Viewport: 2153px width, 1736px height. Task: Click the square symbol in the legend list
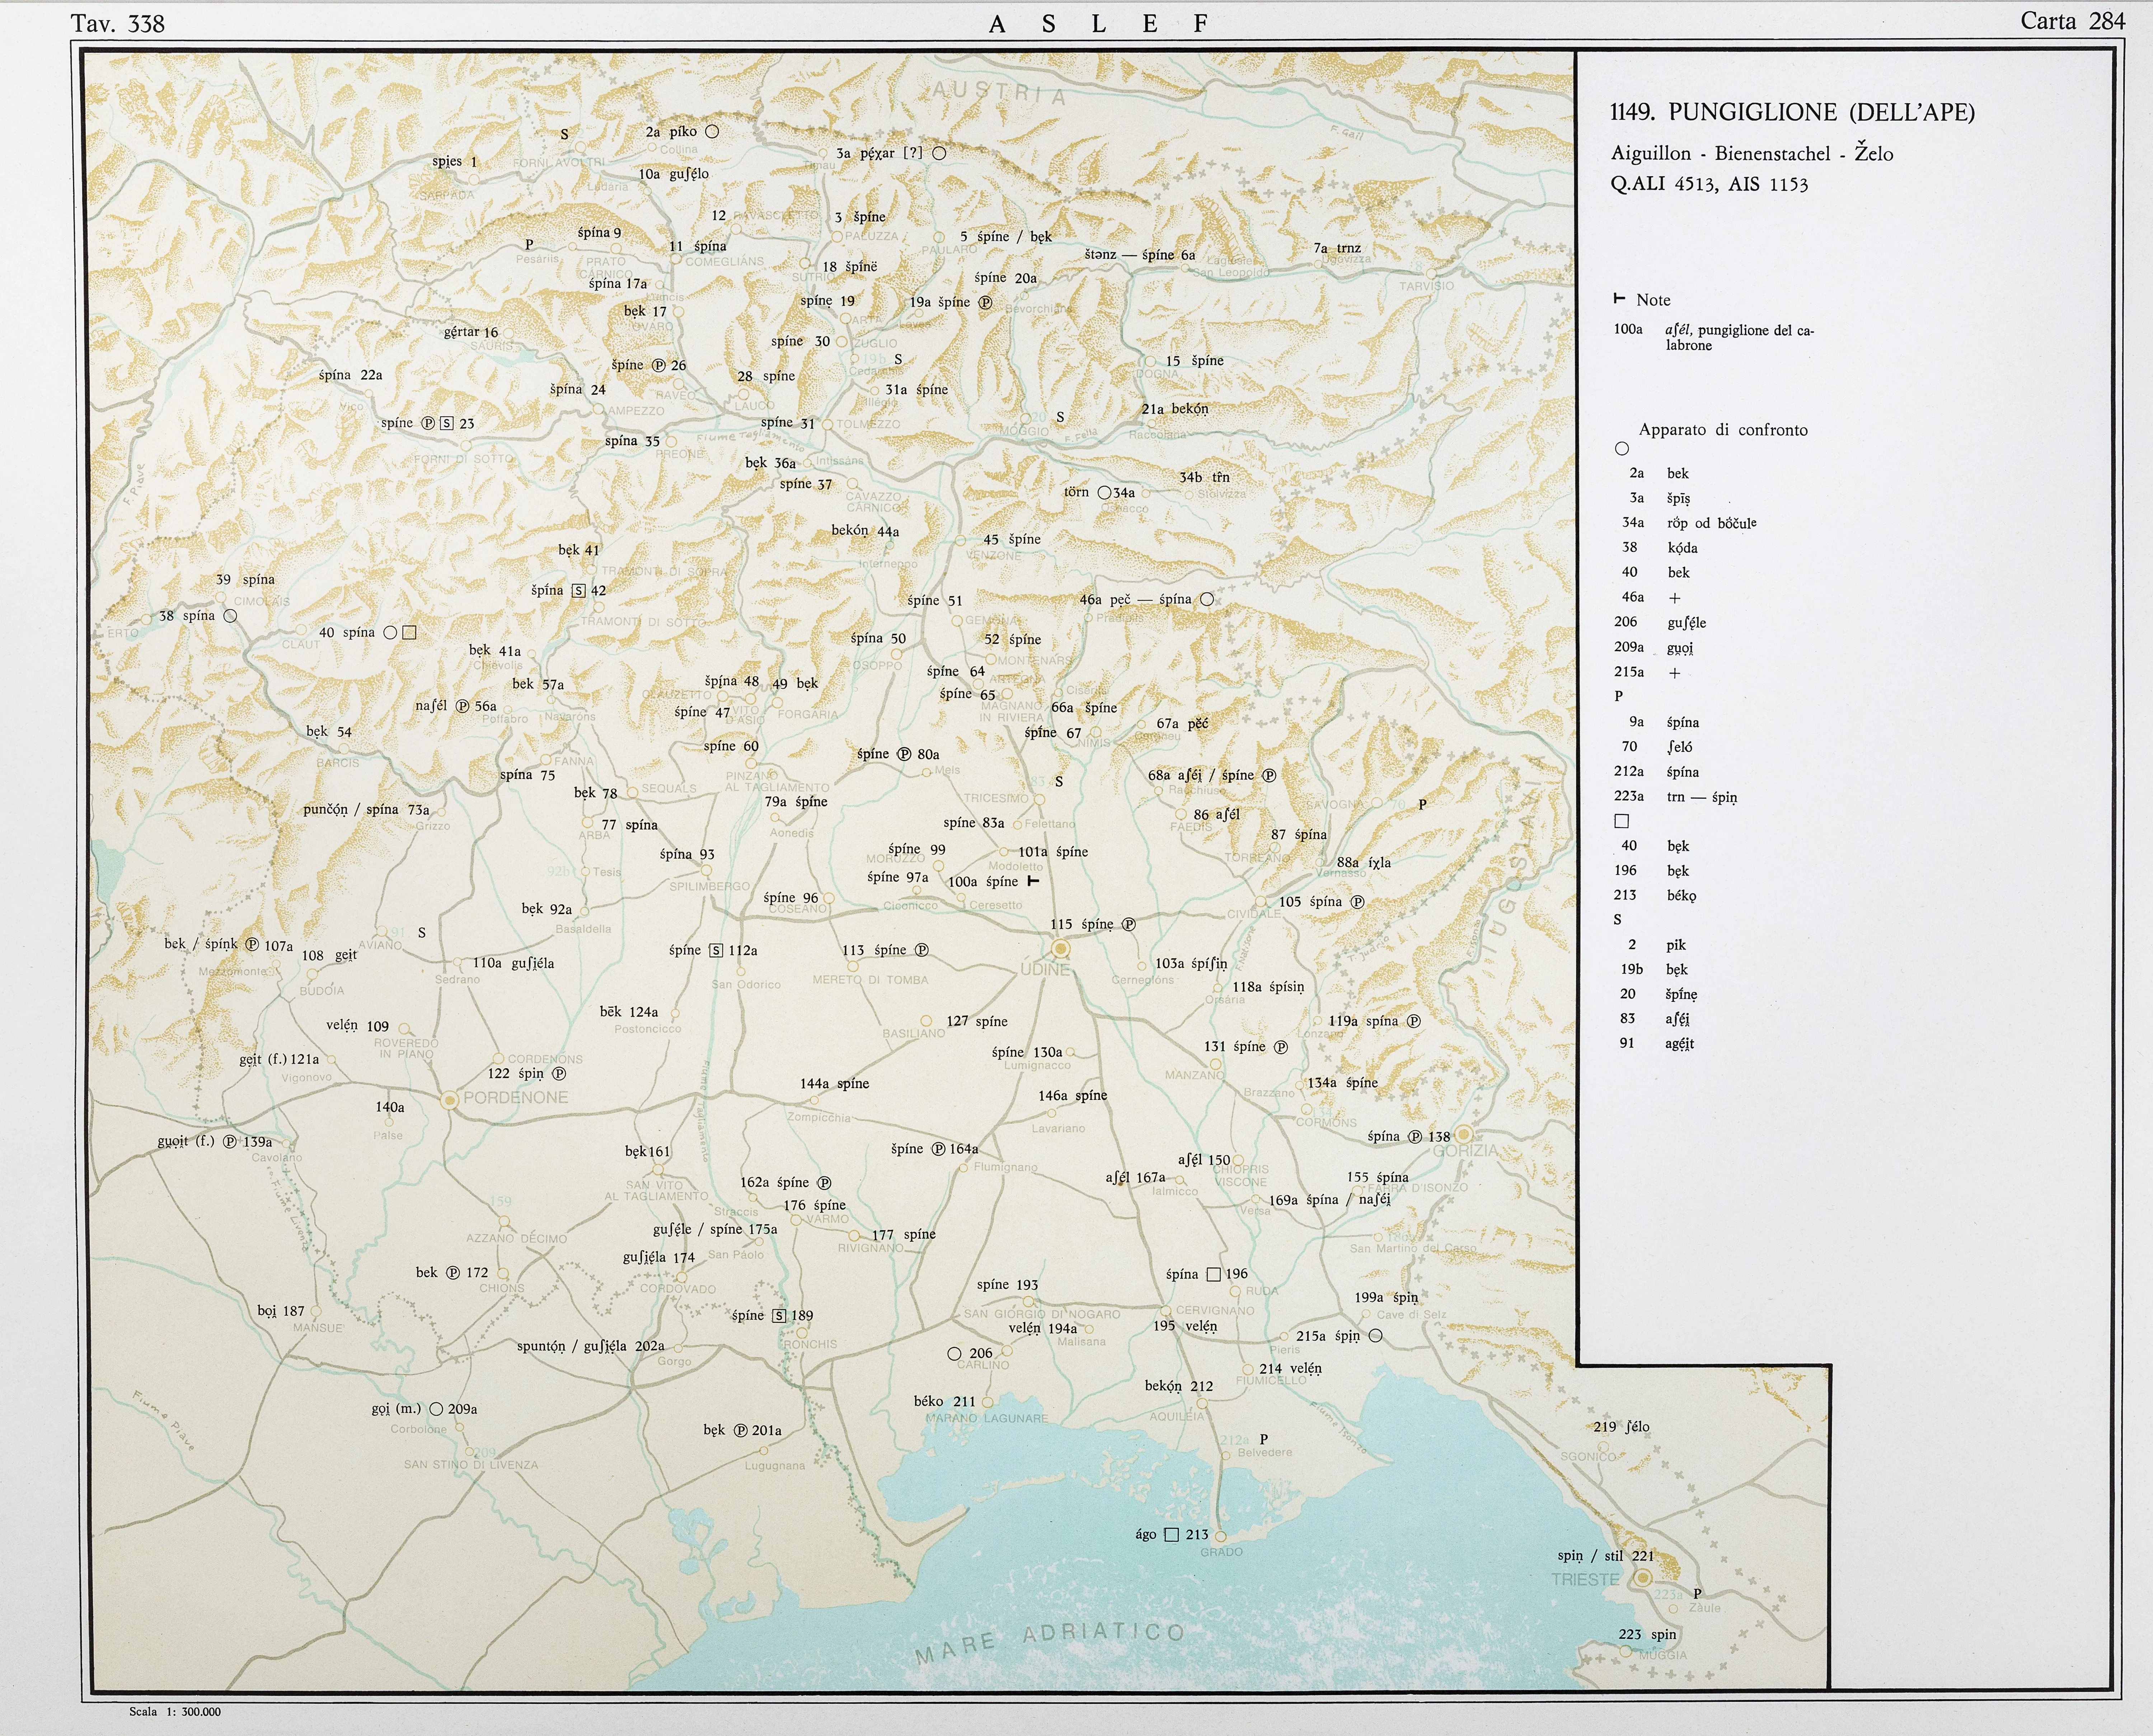point(1622,821)
